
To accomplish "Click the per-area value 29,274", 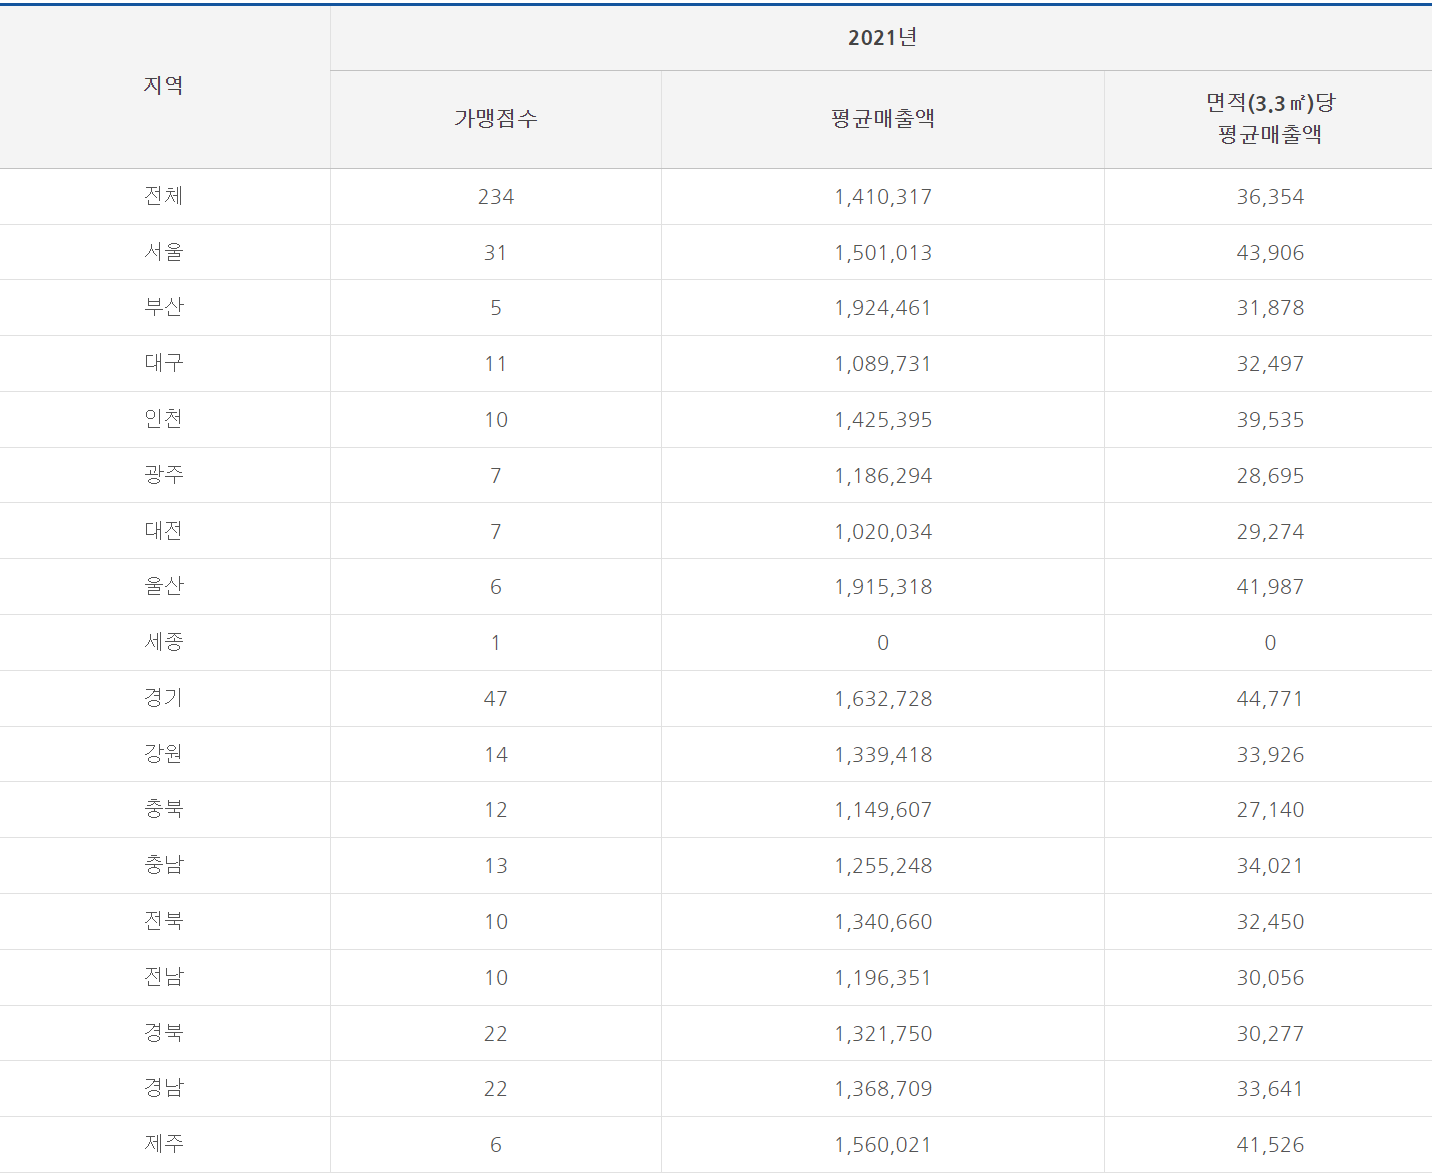I will coord(1270,532).
